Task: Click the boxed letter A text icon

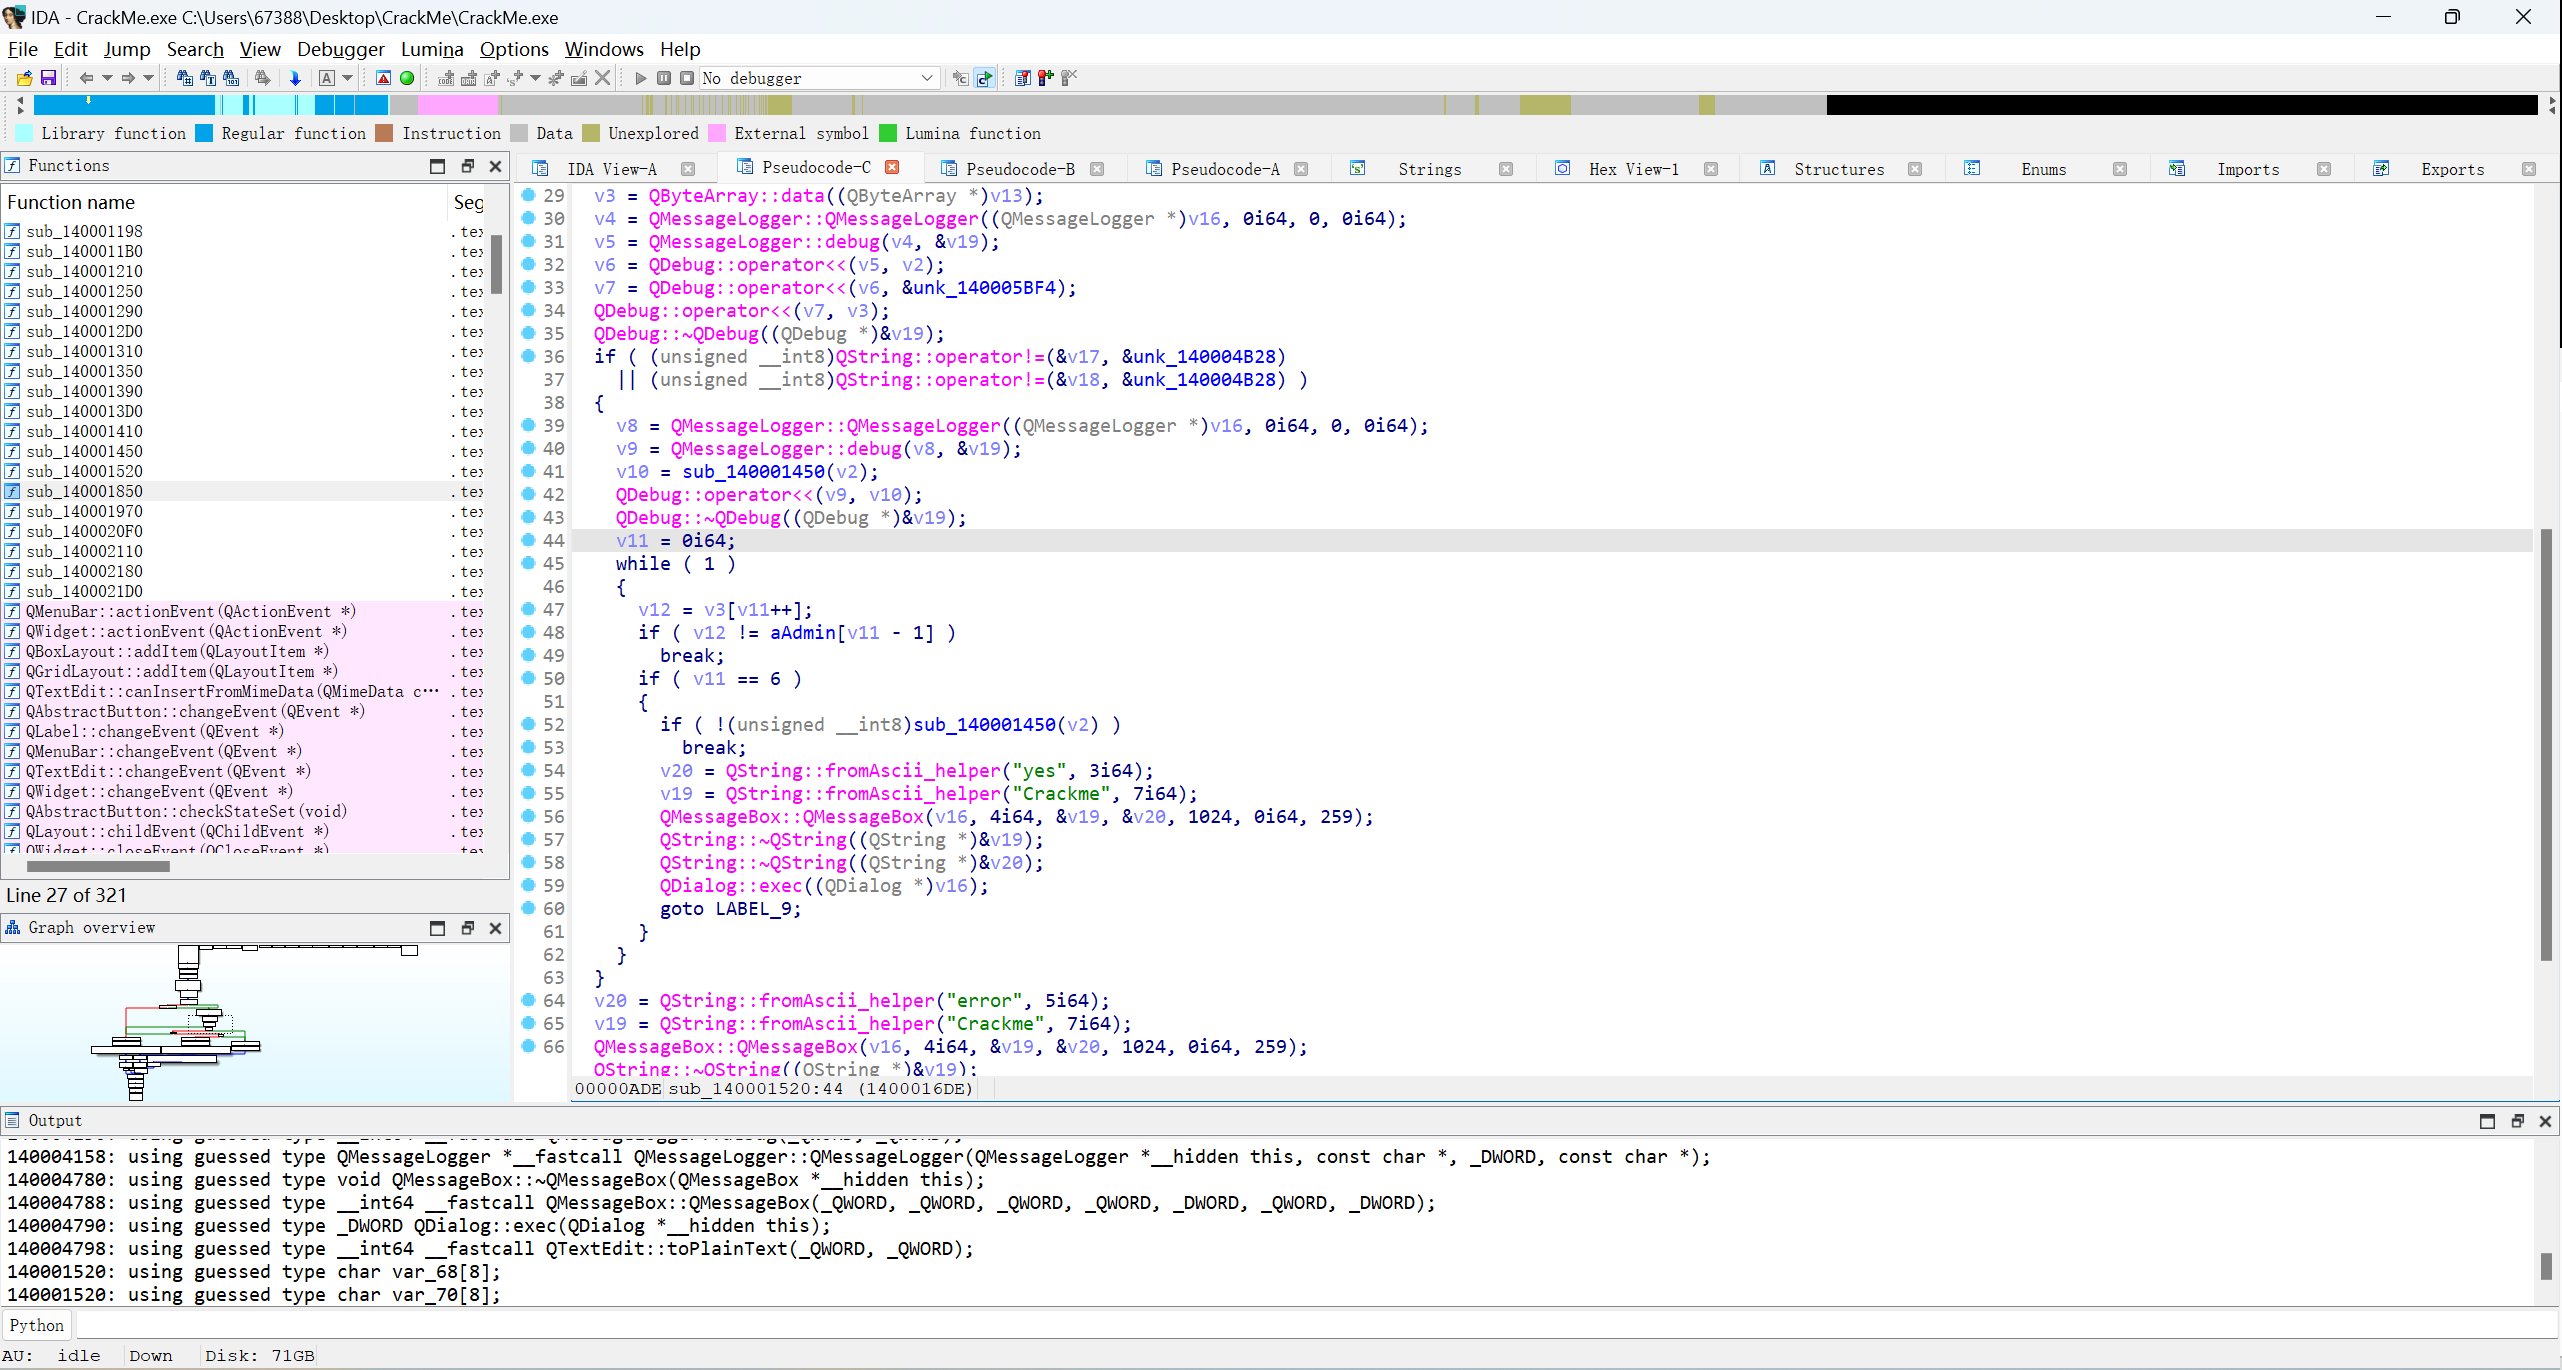Action: pyautogui.click(x=326, y=78)
